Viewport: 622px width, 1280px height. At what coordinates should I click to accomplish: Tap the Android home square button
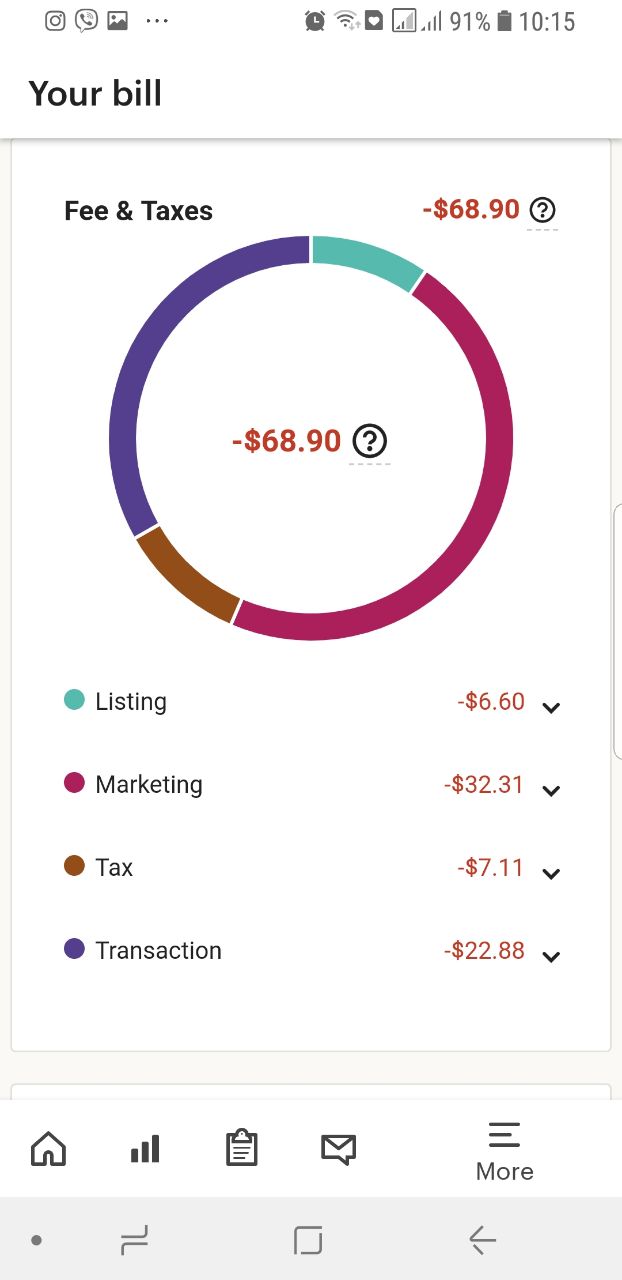pos(309,1241)
